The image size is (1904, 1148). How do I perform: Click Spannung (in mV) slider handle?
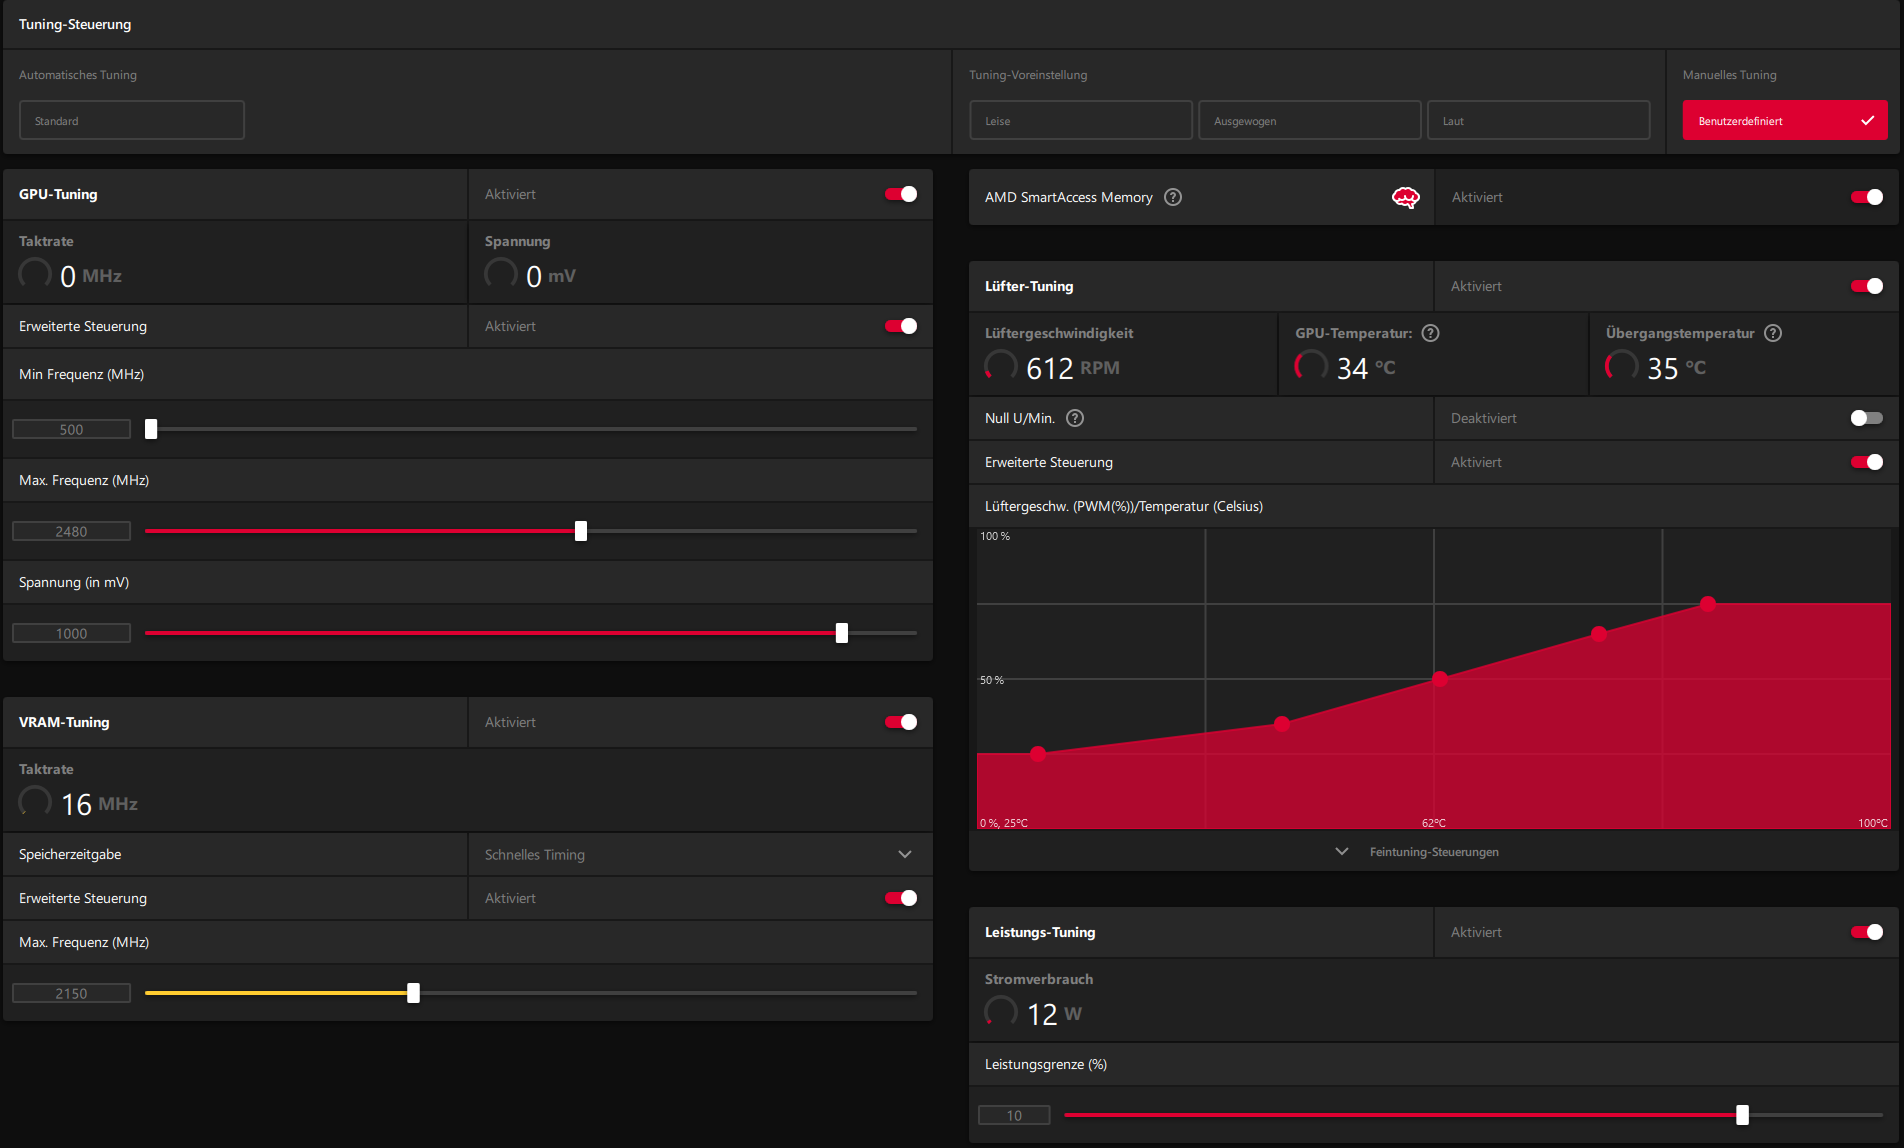pos(842,633)
